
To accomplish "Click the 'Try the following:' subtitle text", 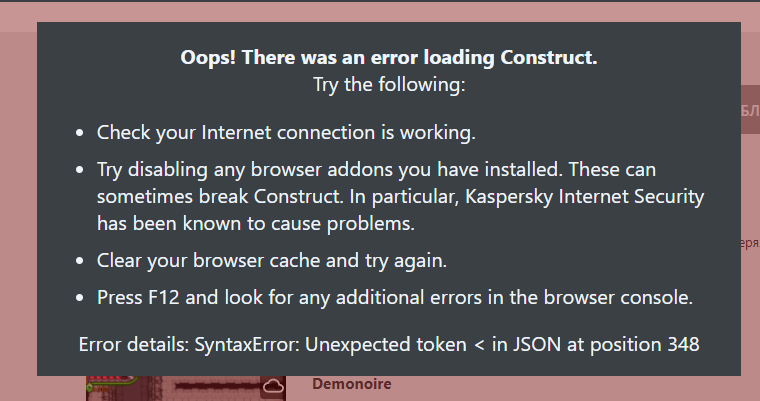I will [389, 85].
